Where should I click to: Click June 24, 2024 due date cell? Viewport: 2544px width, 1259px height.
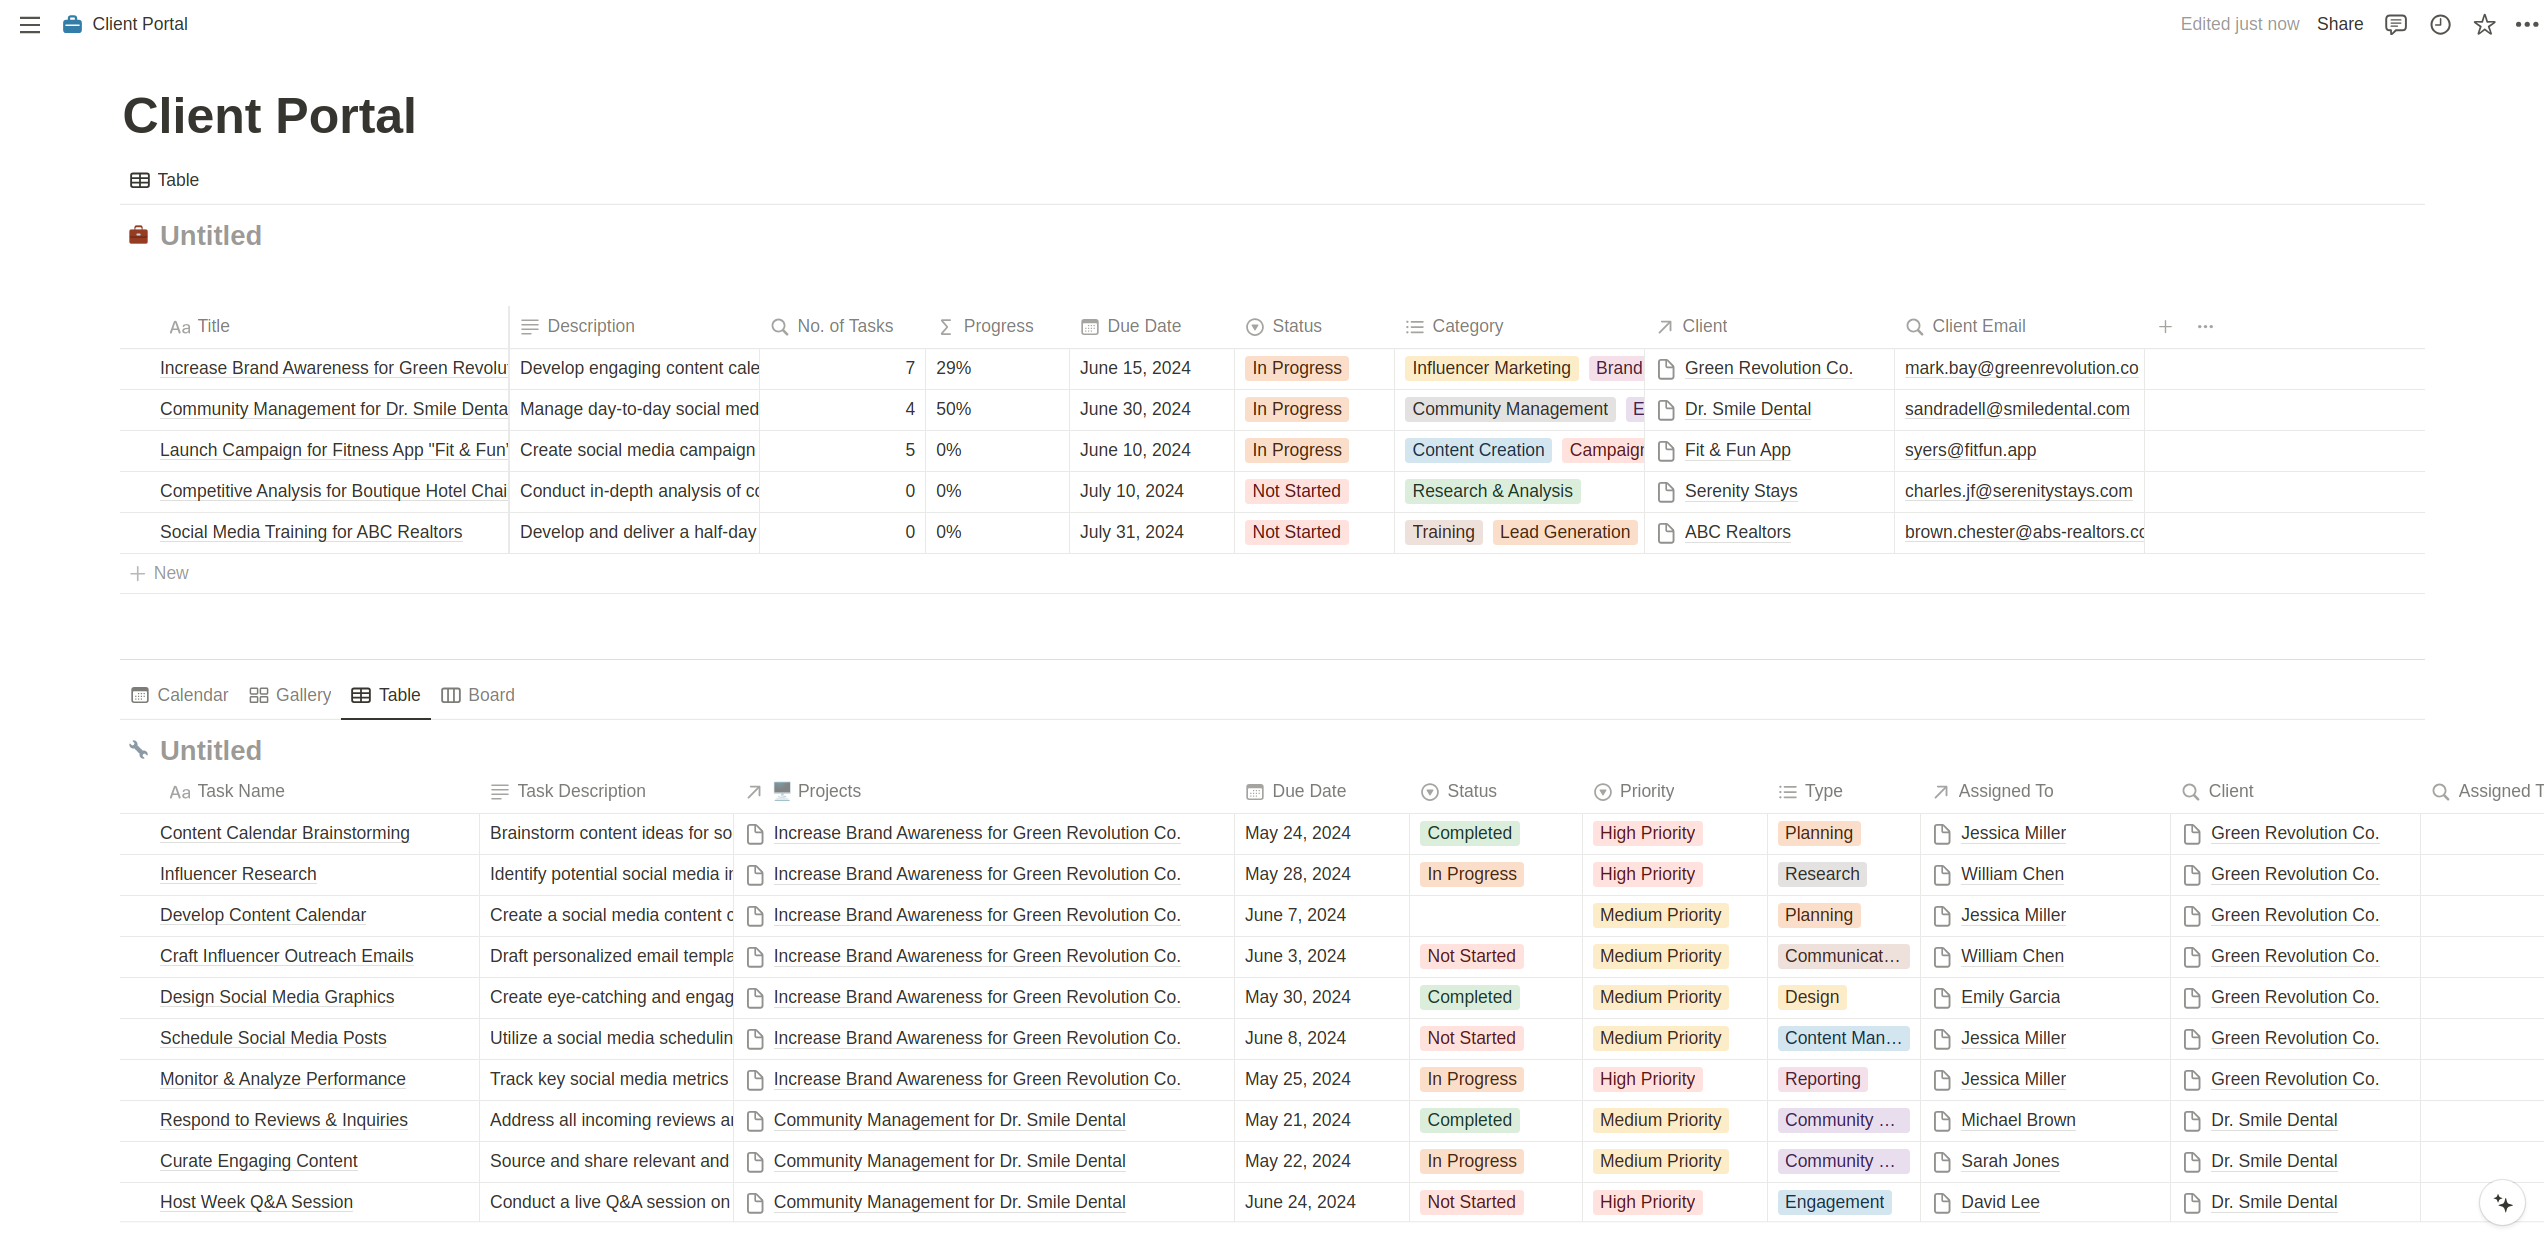point(1322,1202)
